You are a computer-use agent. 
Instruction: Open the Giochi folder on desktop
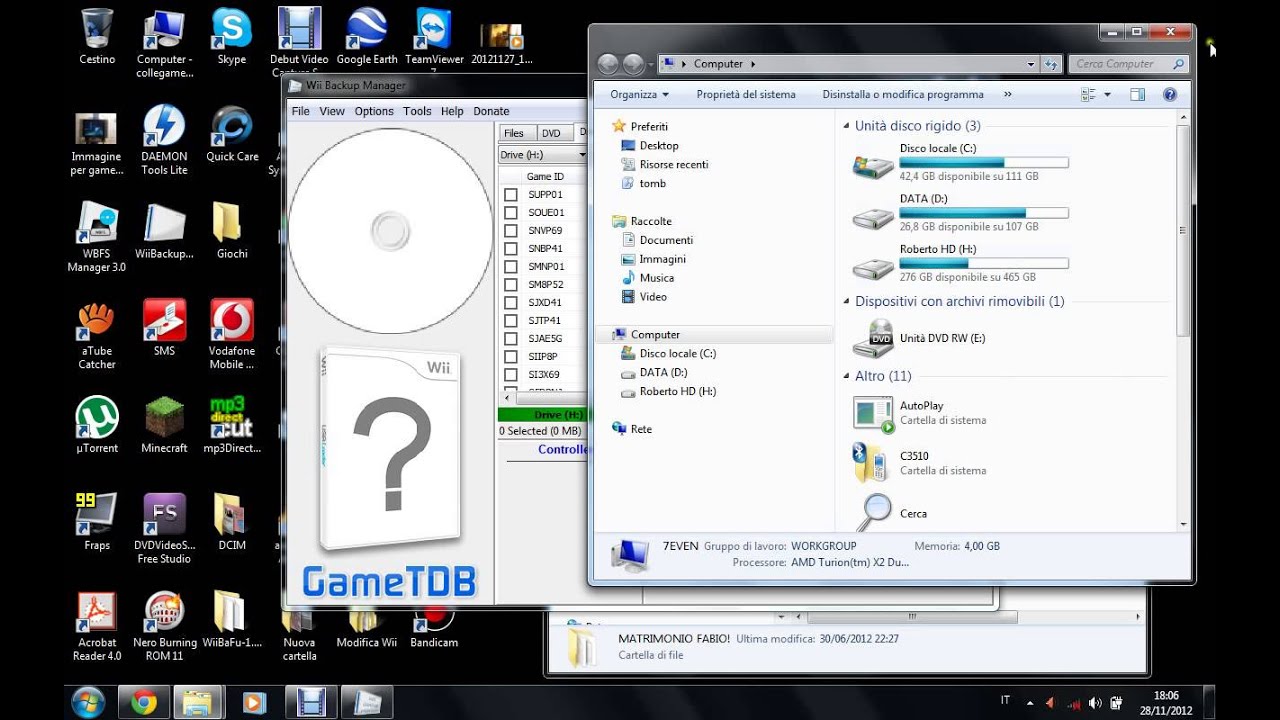click(231, 231)
